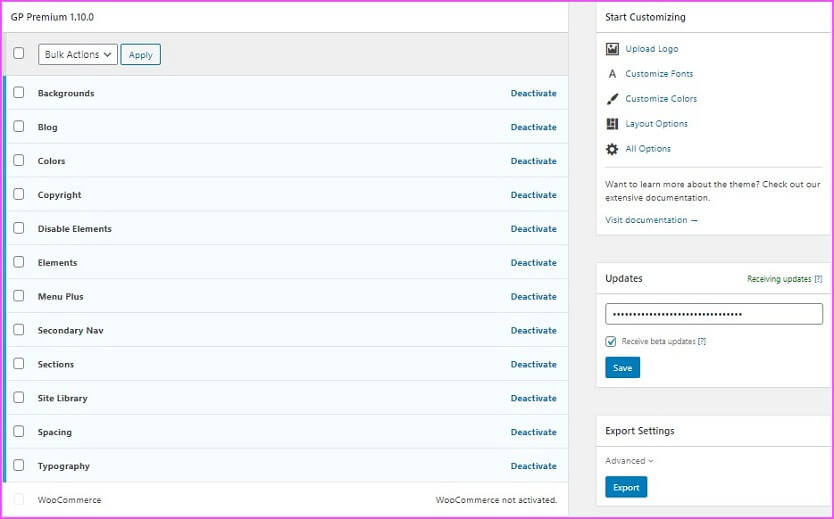Open the Bulk Actions dropdown

pyautogui.click(x=78, y=54)
